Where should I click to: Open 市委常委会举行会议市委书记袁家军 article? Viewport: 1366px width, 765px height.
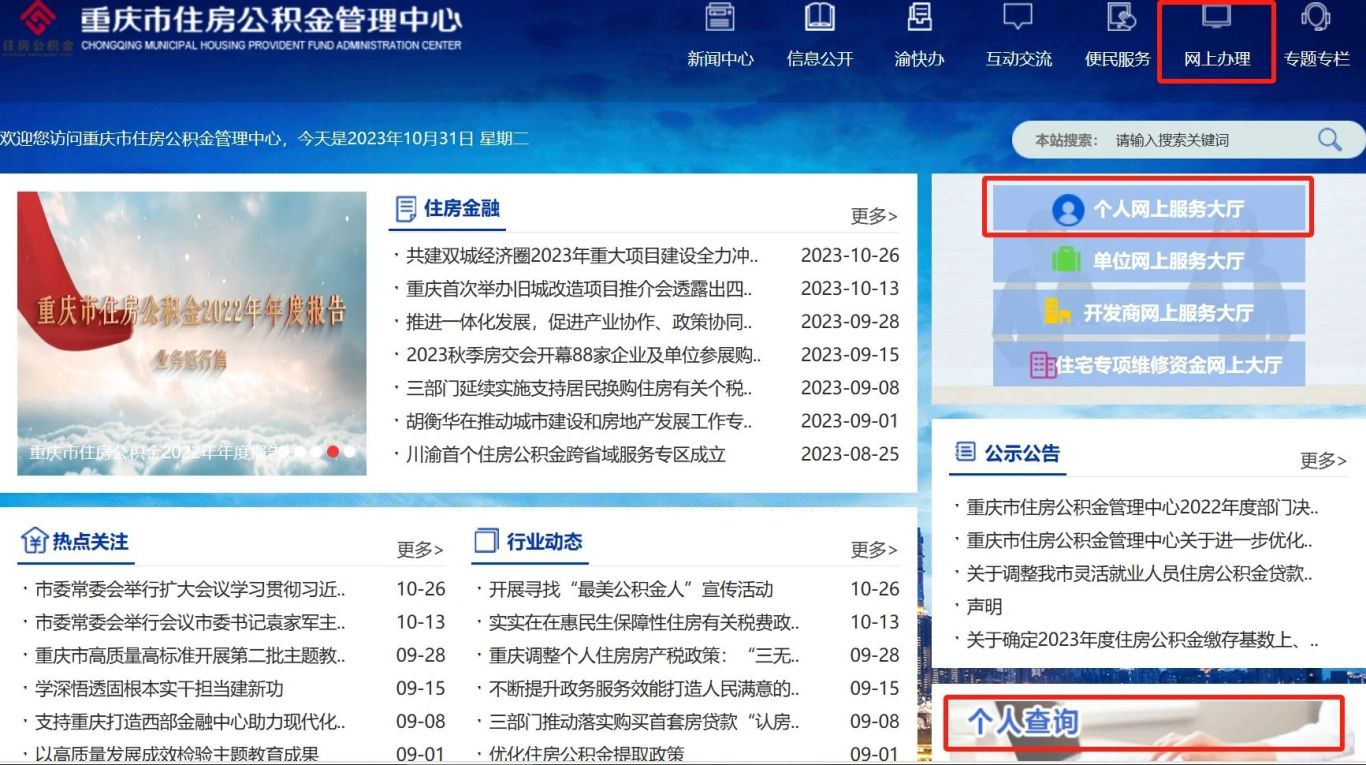pos(190,623)
